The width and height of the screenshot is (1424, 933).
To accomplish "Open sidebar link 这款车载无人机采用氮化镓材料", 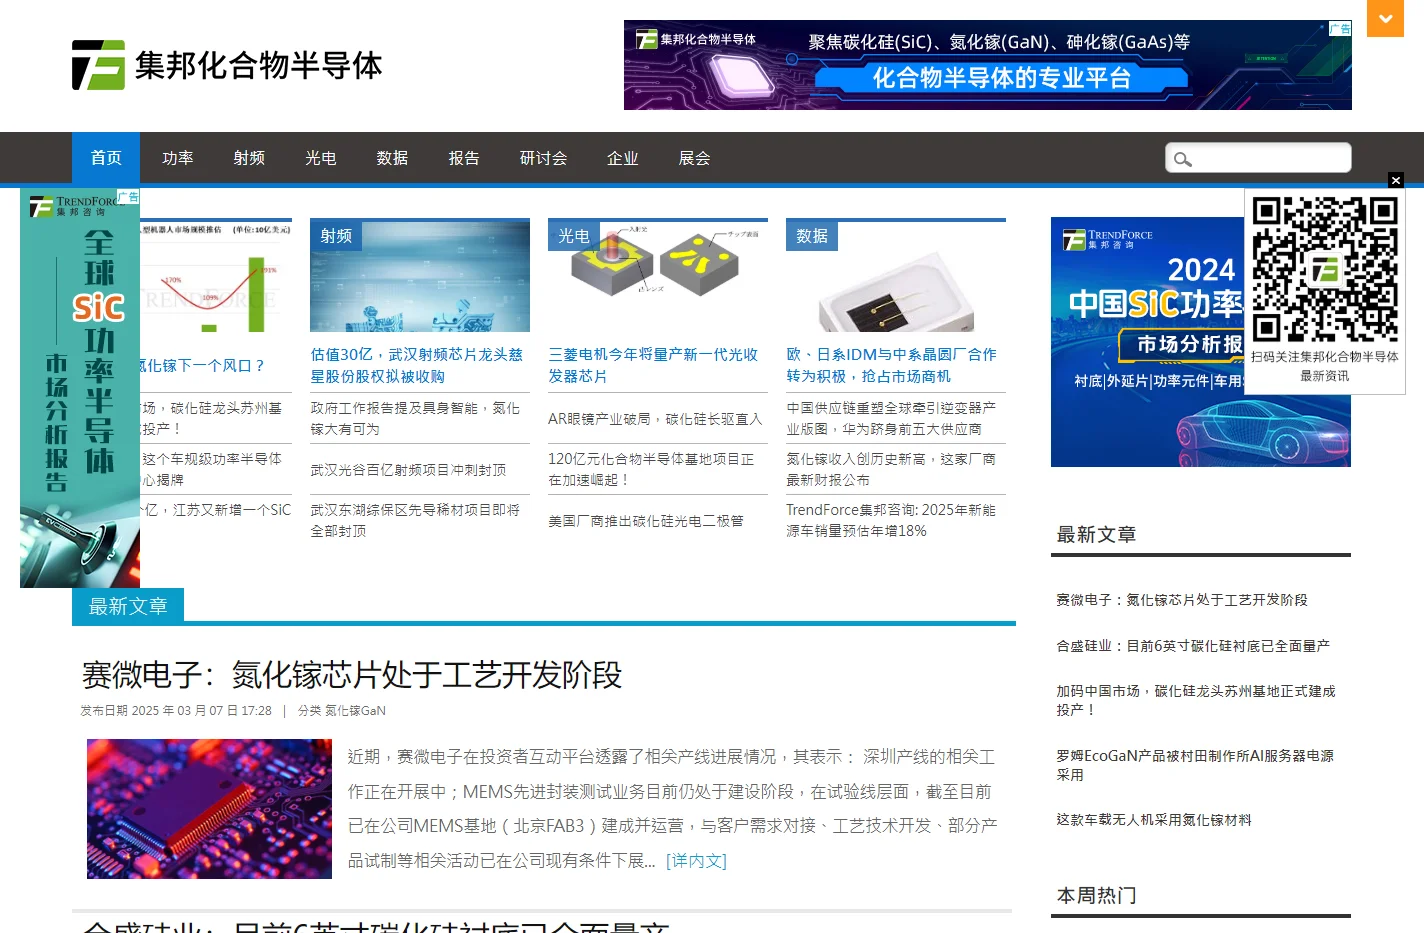I will (x=1154, y=820).
